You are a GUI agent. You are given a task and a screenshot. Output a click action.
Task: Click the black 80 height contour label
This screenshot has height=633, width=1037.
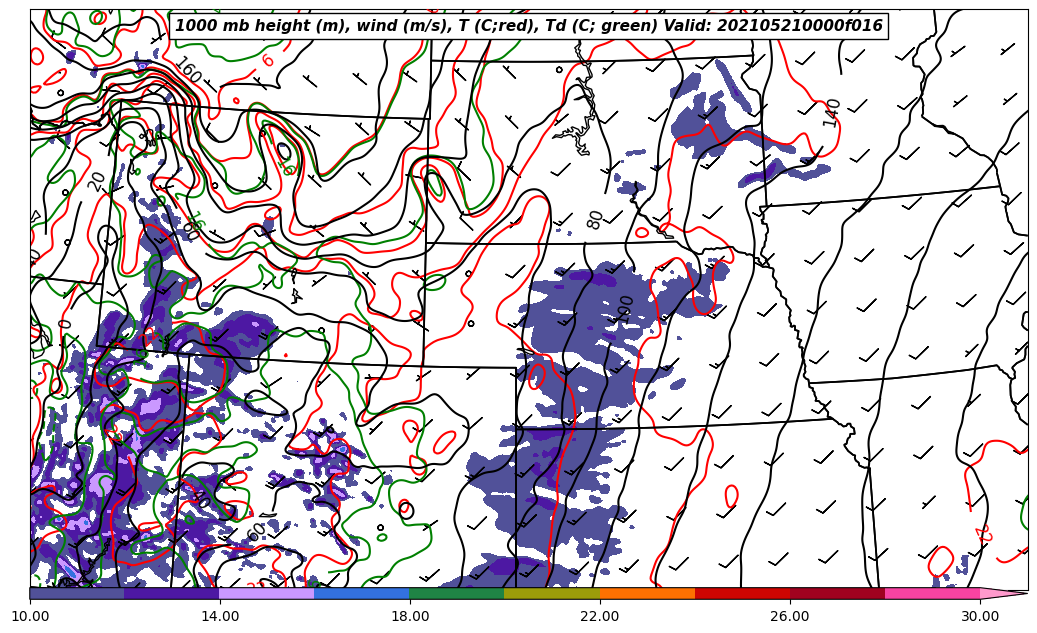[x=596, y=220]
